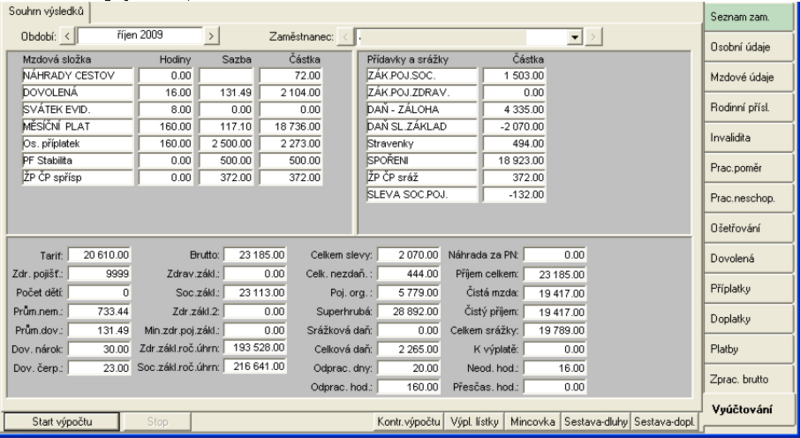Open Zprac. brutto side tab
This screenshot has height=438, width=800.
click(749, 379)
